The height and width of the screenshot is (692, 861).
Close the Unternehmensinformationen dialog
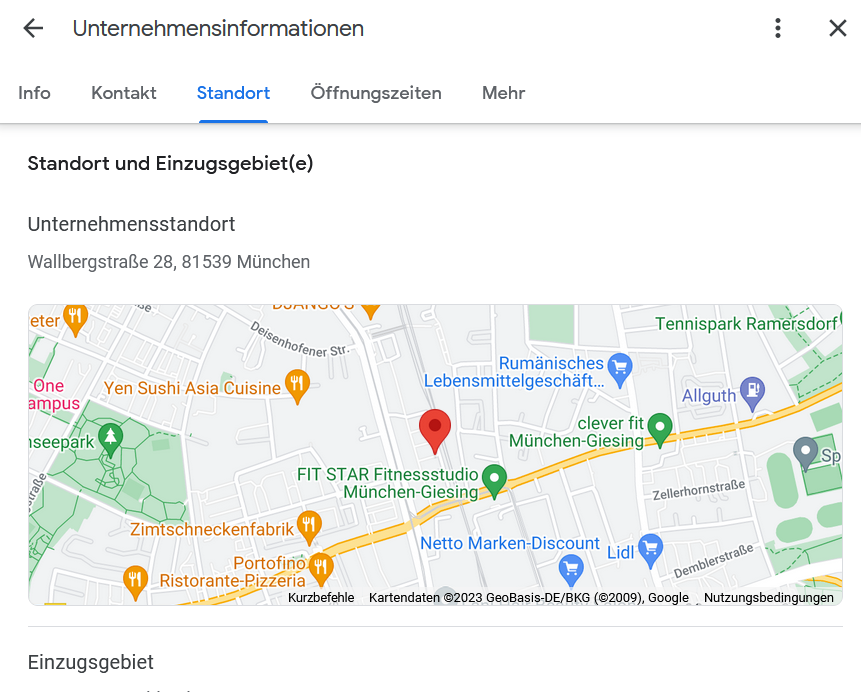click(837, 28)
